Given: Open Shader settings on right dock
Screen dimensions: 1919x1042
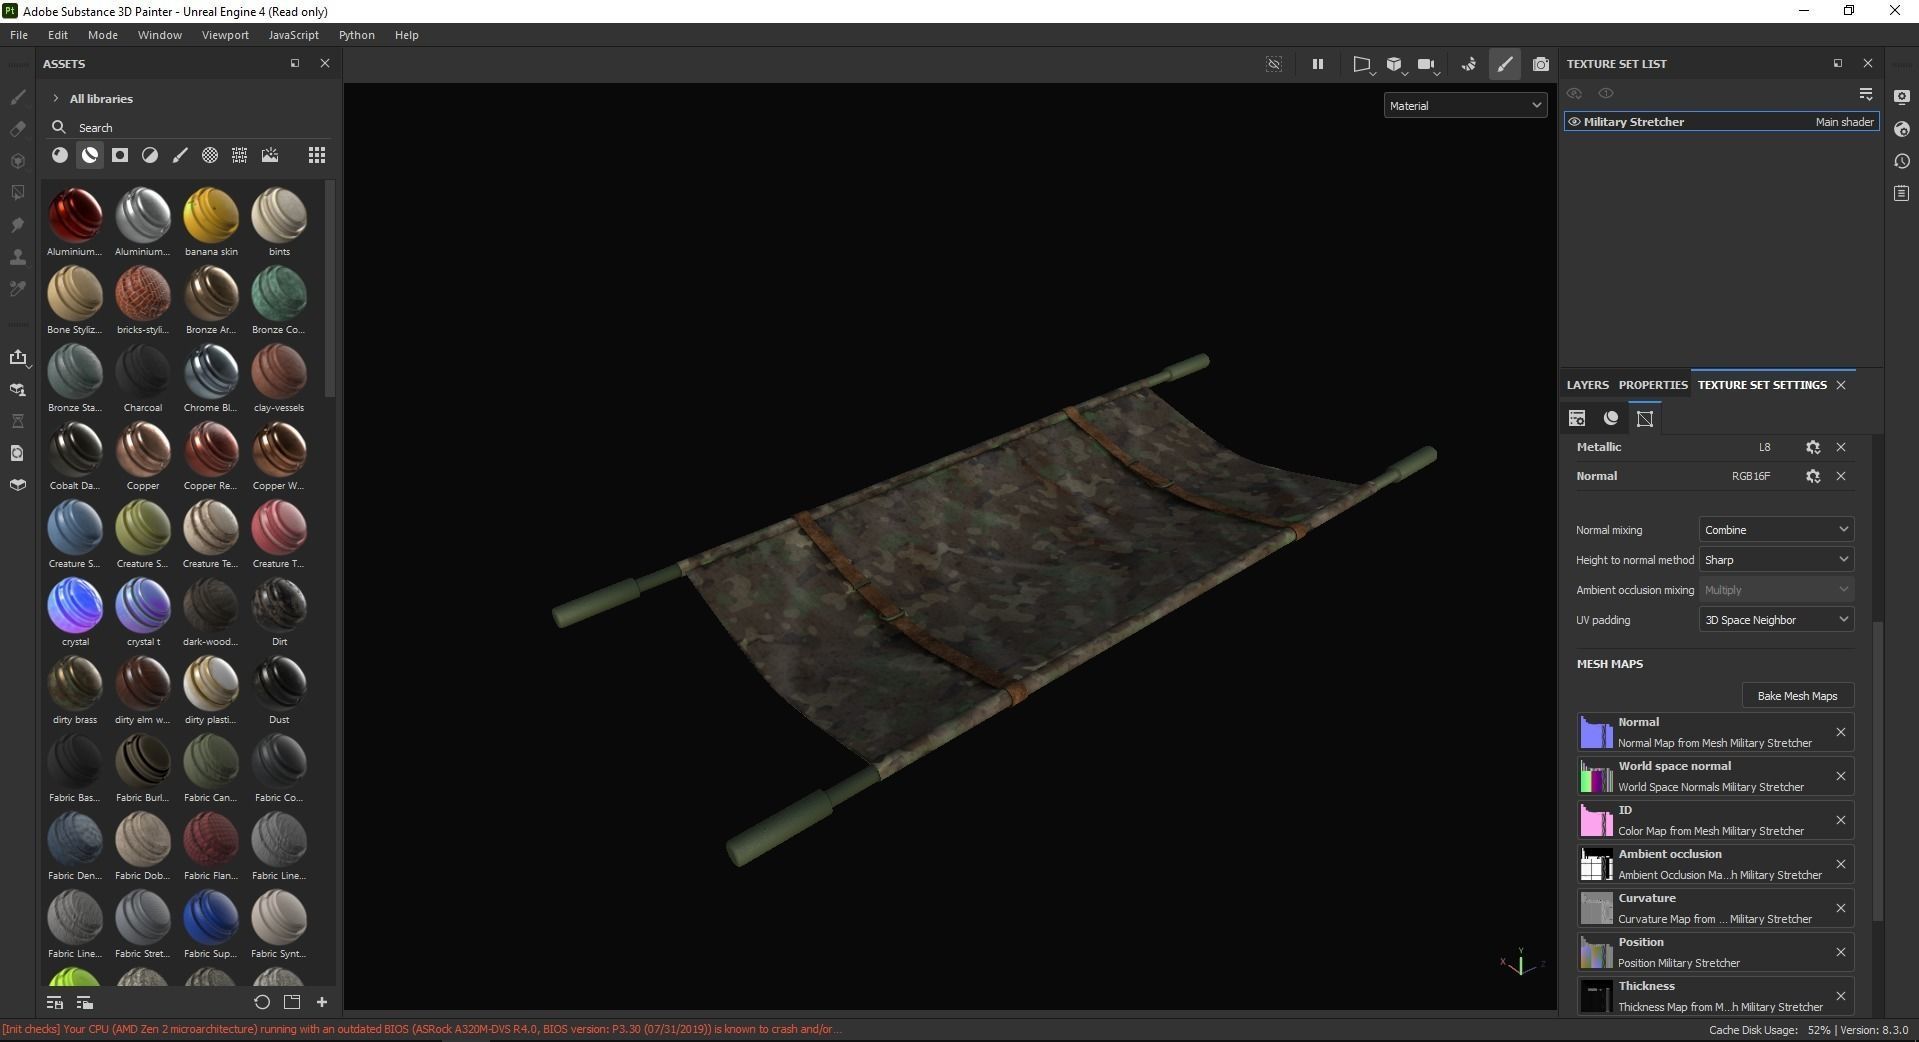Looking at the screenshot, I should (x=1902, y=129).
